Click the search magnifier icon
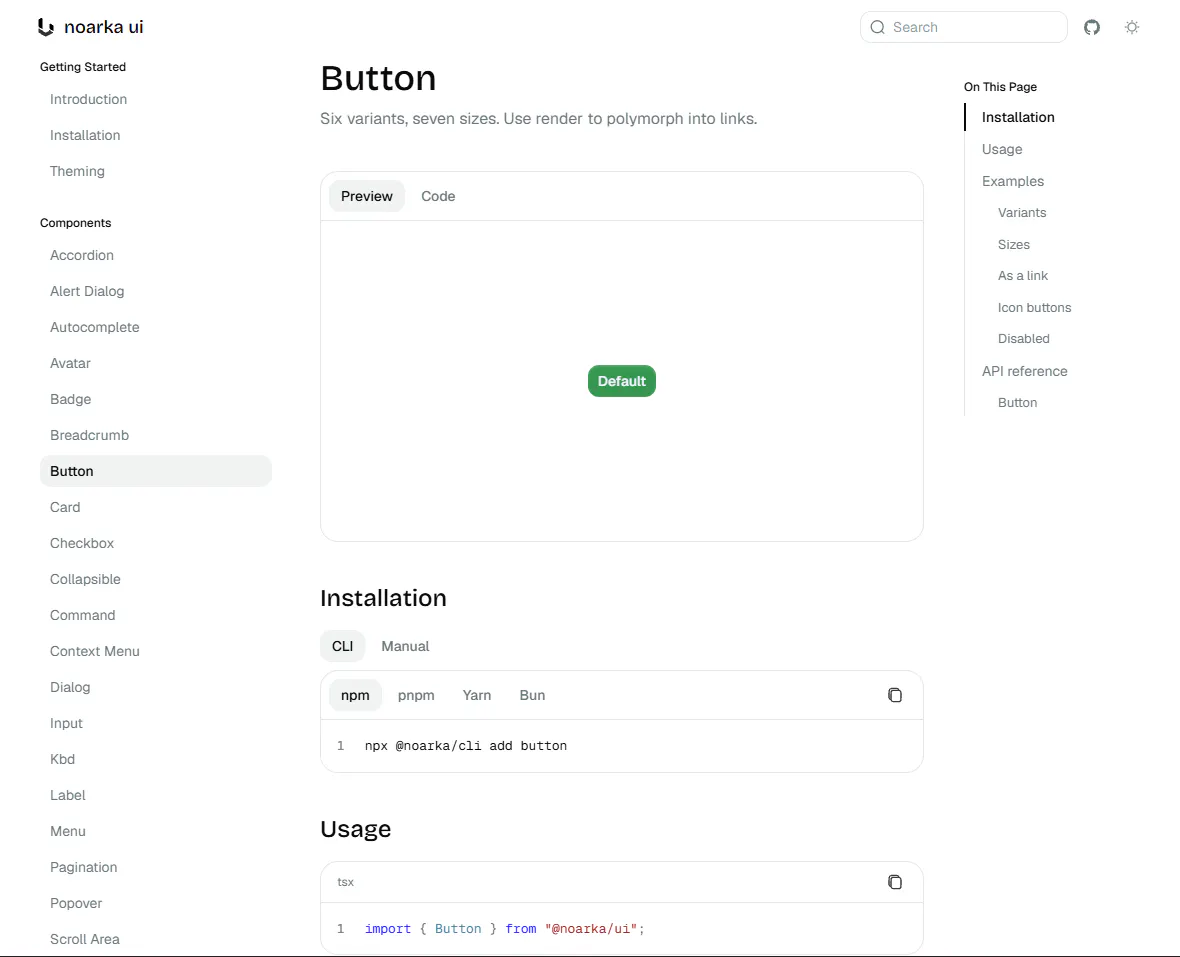 pos(877,27)
